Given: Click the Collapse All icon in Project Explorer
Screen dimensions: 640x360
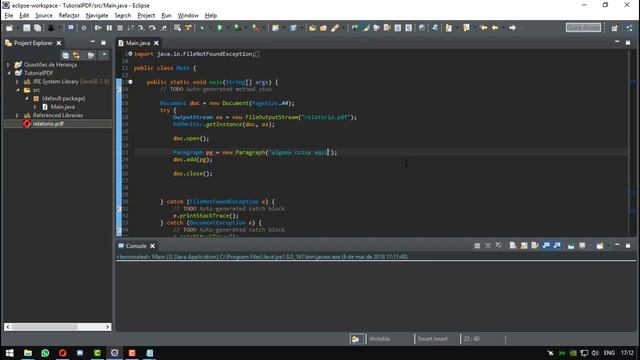Looking at the screenshot, I should click(65, 55).
